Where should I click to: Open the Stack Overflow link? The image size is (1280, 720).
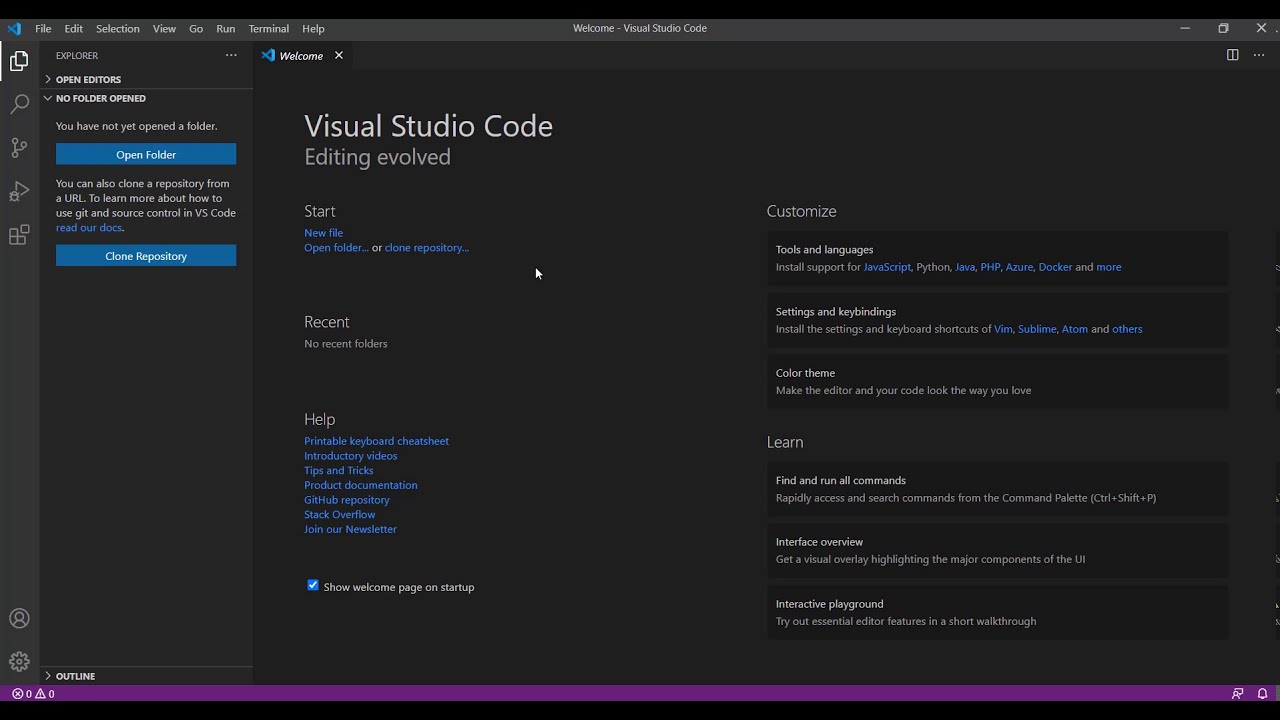[339, 514]
